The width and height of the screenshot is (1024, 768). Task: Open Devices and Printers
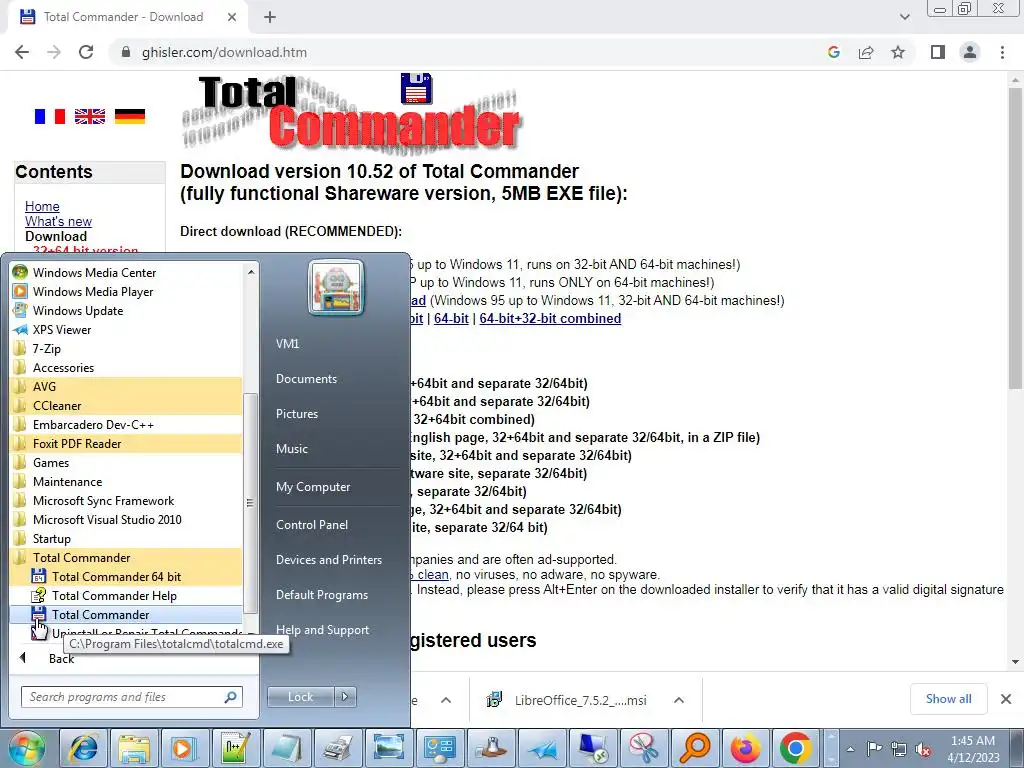click(328, 560)
